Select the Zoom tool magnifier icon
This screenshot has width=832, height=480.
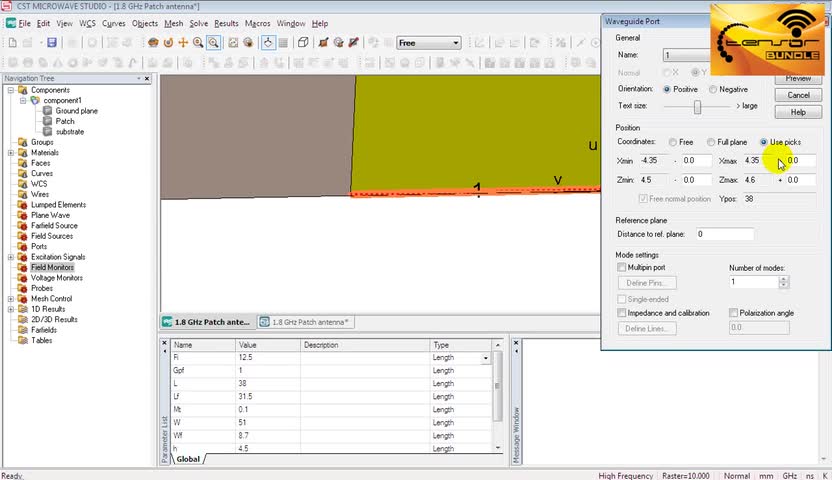point(198,43)
